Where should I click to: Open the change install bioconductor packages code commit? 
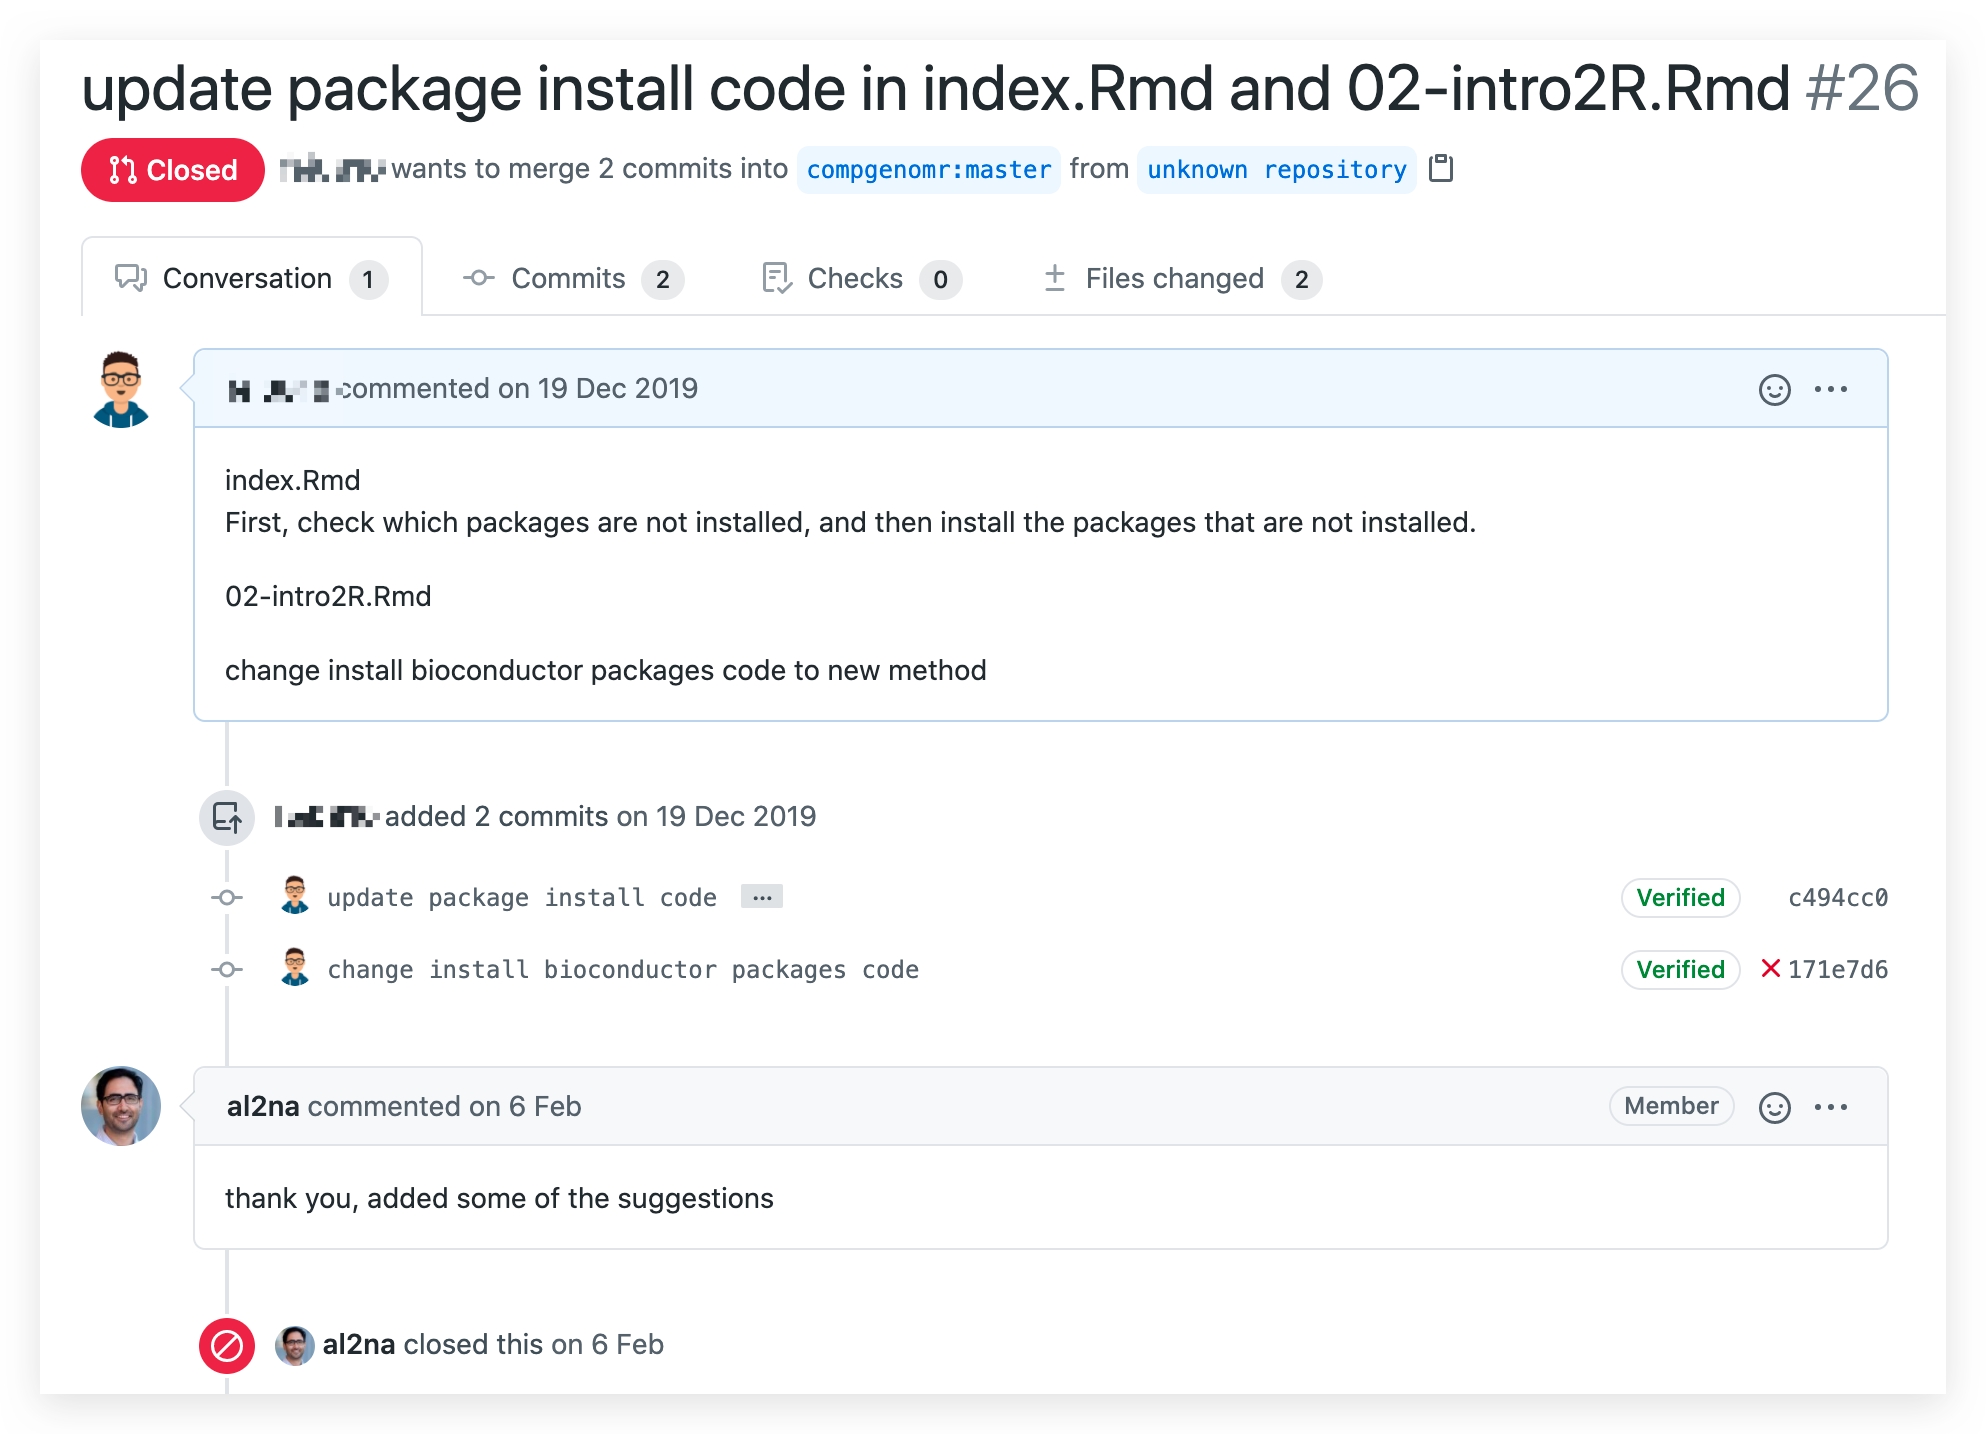pos(622,969)
